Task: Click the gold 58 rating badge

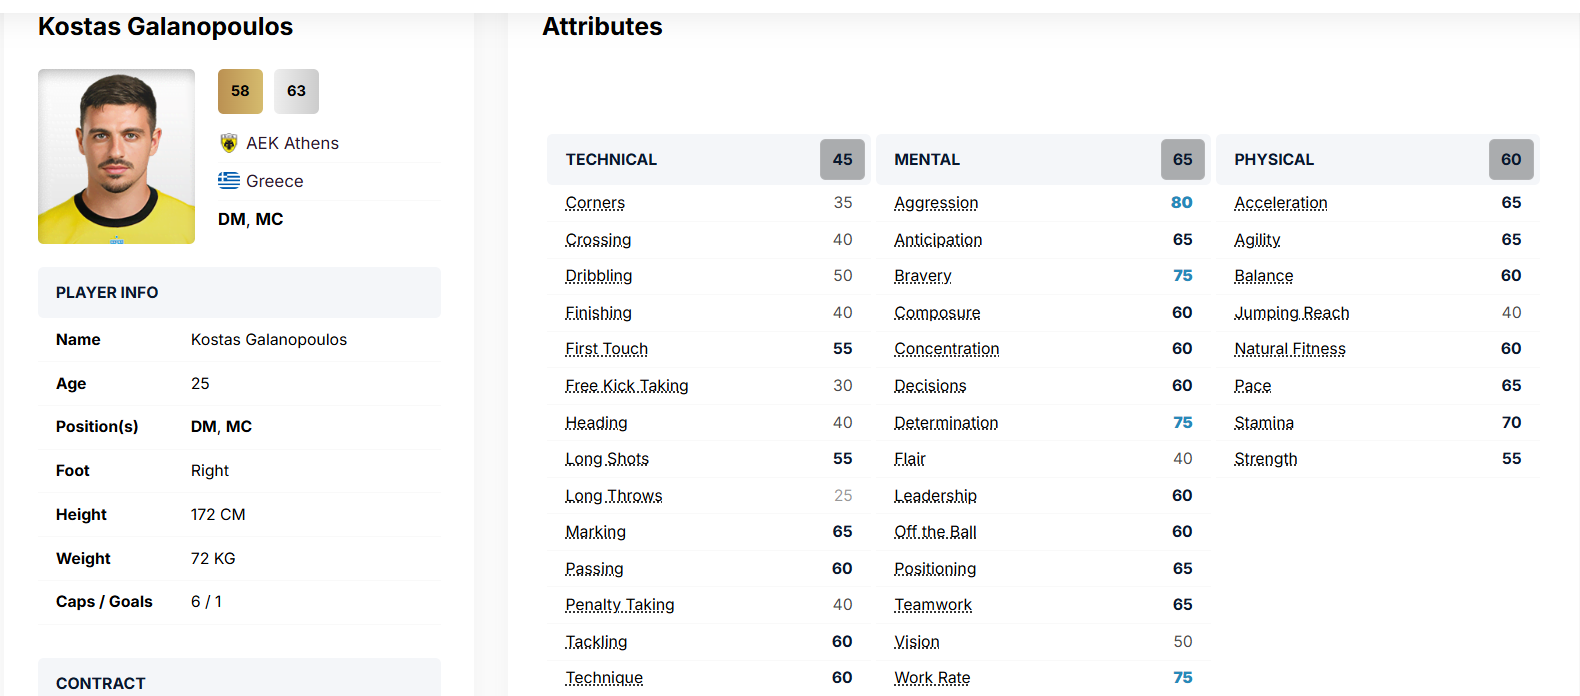Action: [240, 91]
